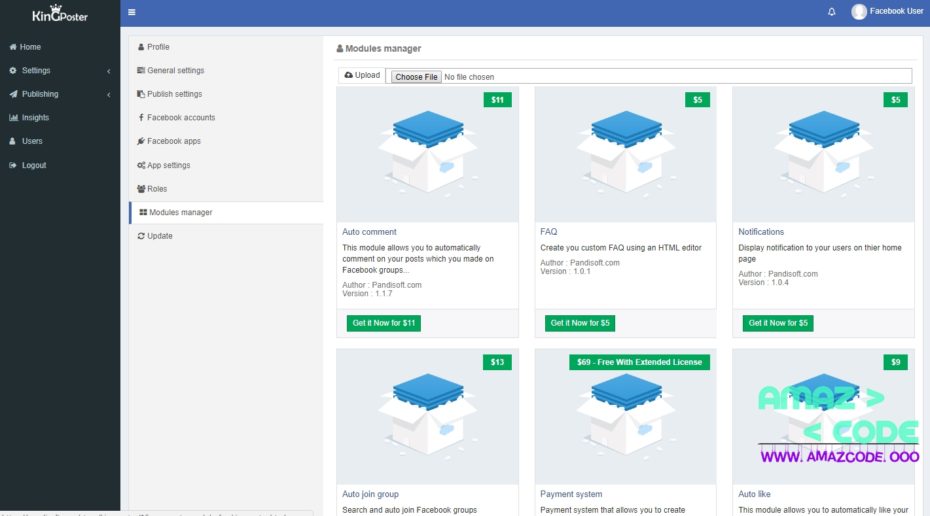
Task: Click Get it Now for $11
Action: pos(384,323)
